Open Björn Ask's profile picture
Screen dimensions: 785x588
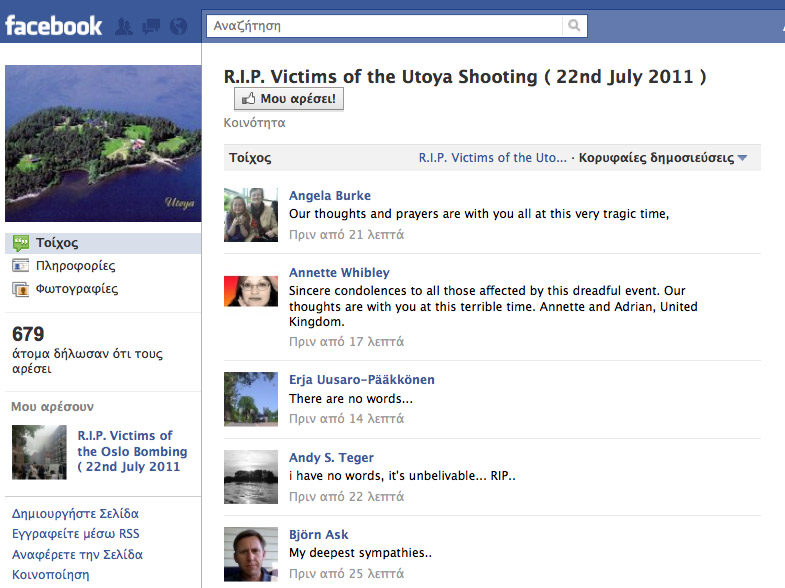click(x=251, y=554)
